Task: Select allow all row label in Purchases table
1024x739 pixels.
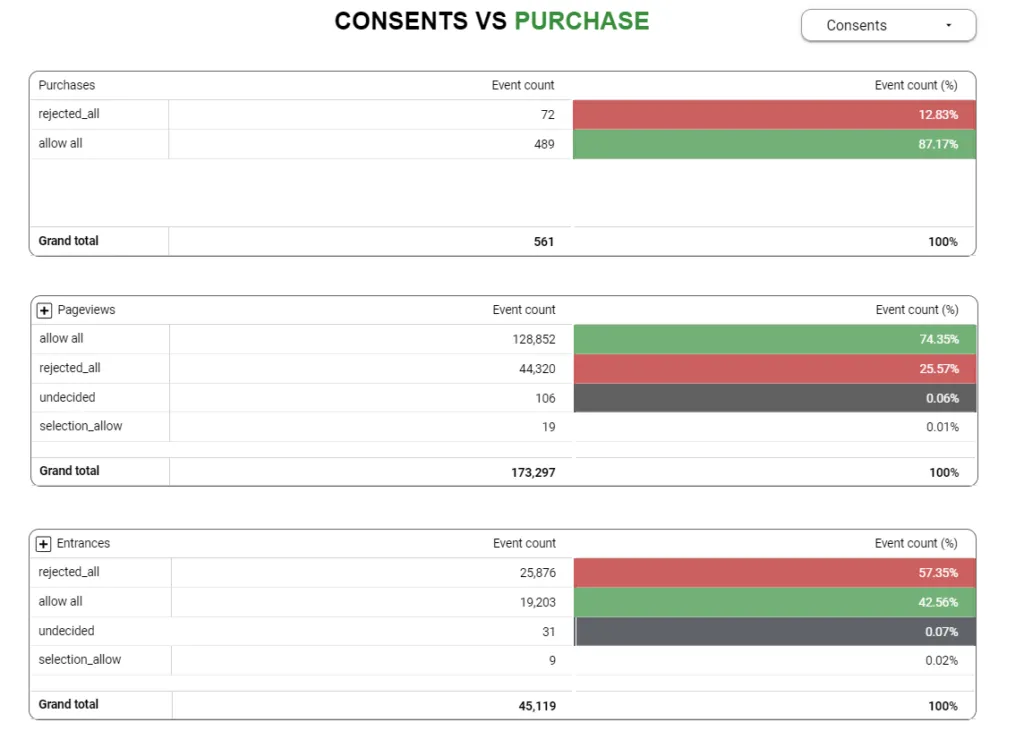Action: (60, 144)
